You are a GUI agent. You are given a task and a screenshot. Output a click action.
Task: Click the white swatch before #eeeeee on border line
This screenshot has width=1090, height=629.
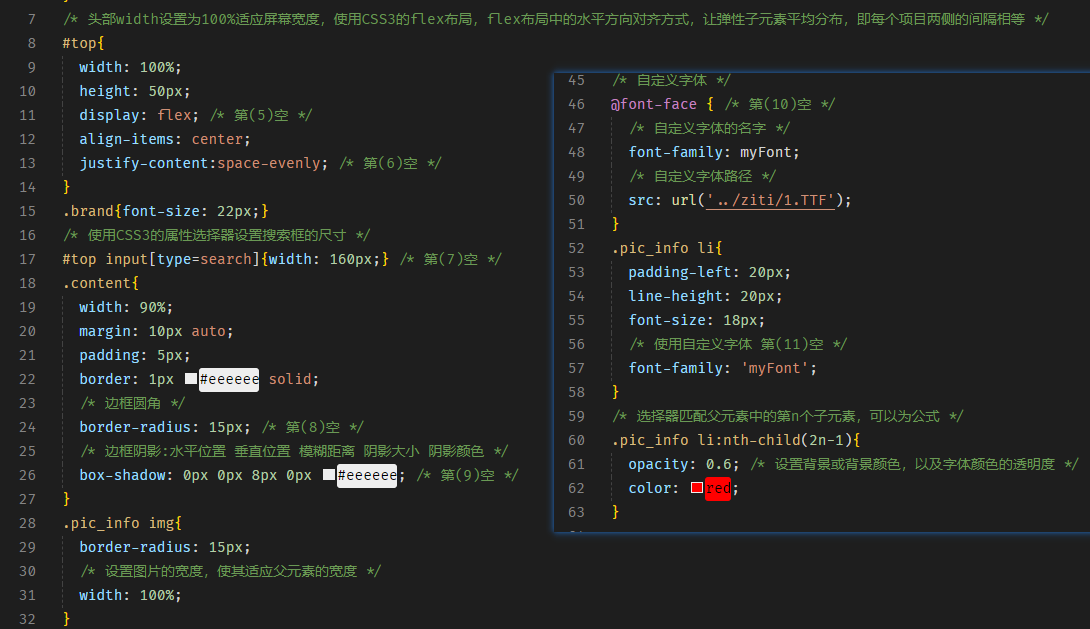(x=190, y=379)
